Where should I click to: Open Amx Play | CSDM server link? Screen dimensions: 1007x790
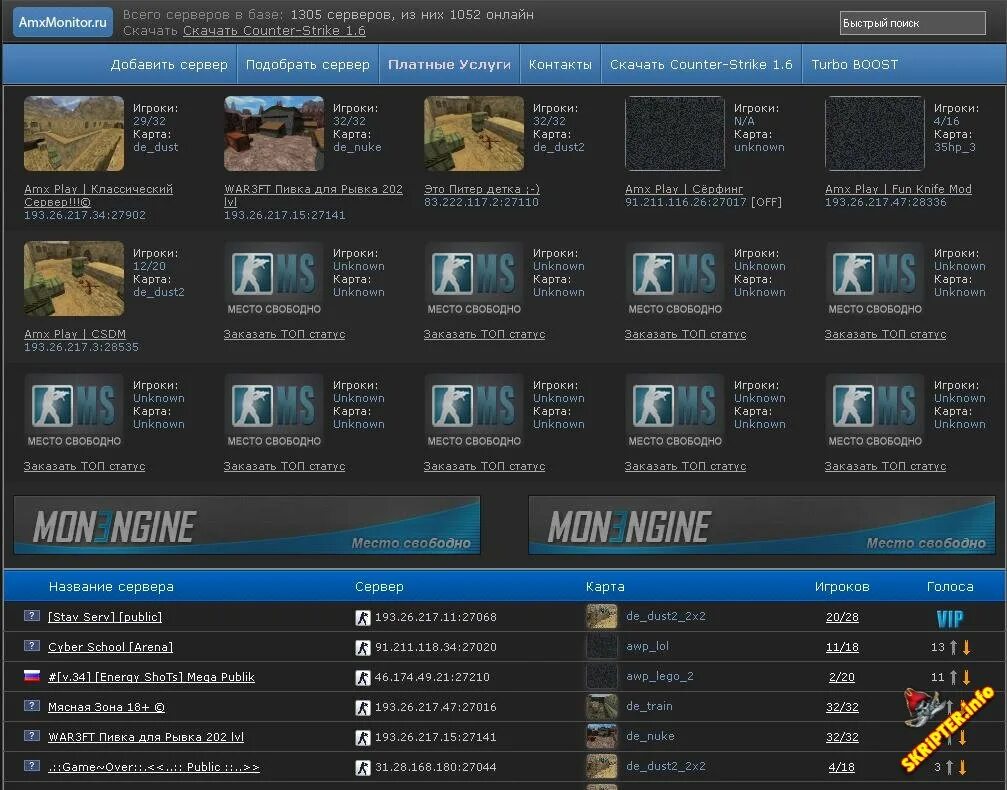pos(74,334)
